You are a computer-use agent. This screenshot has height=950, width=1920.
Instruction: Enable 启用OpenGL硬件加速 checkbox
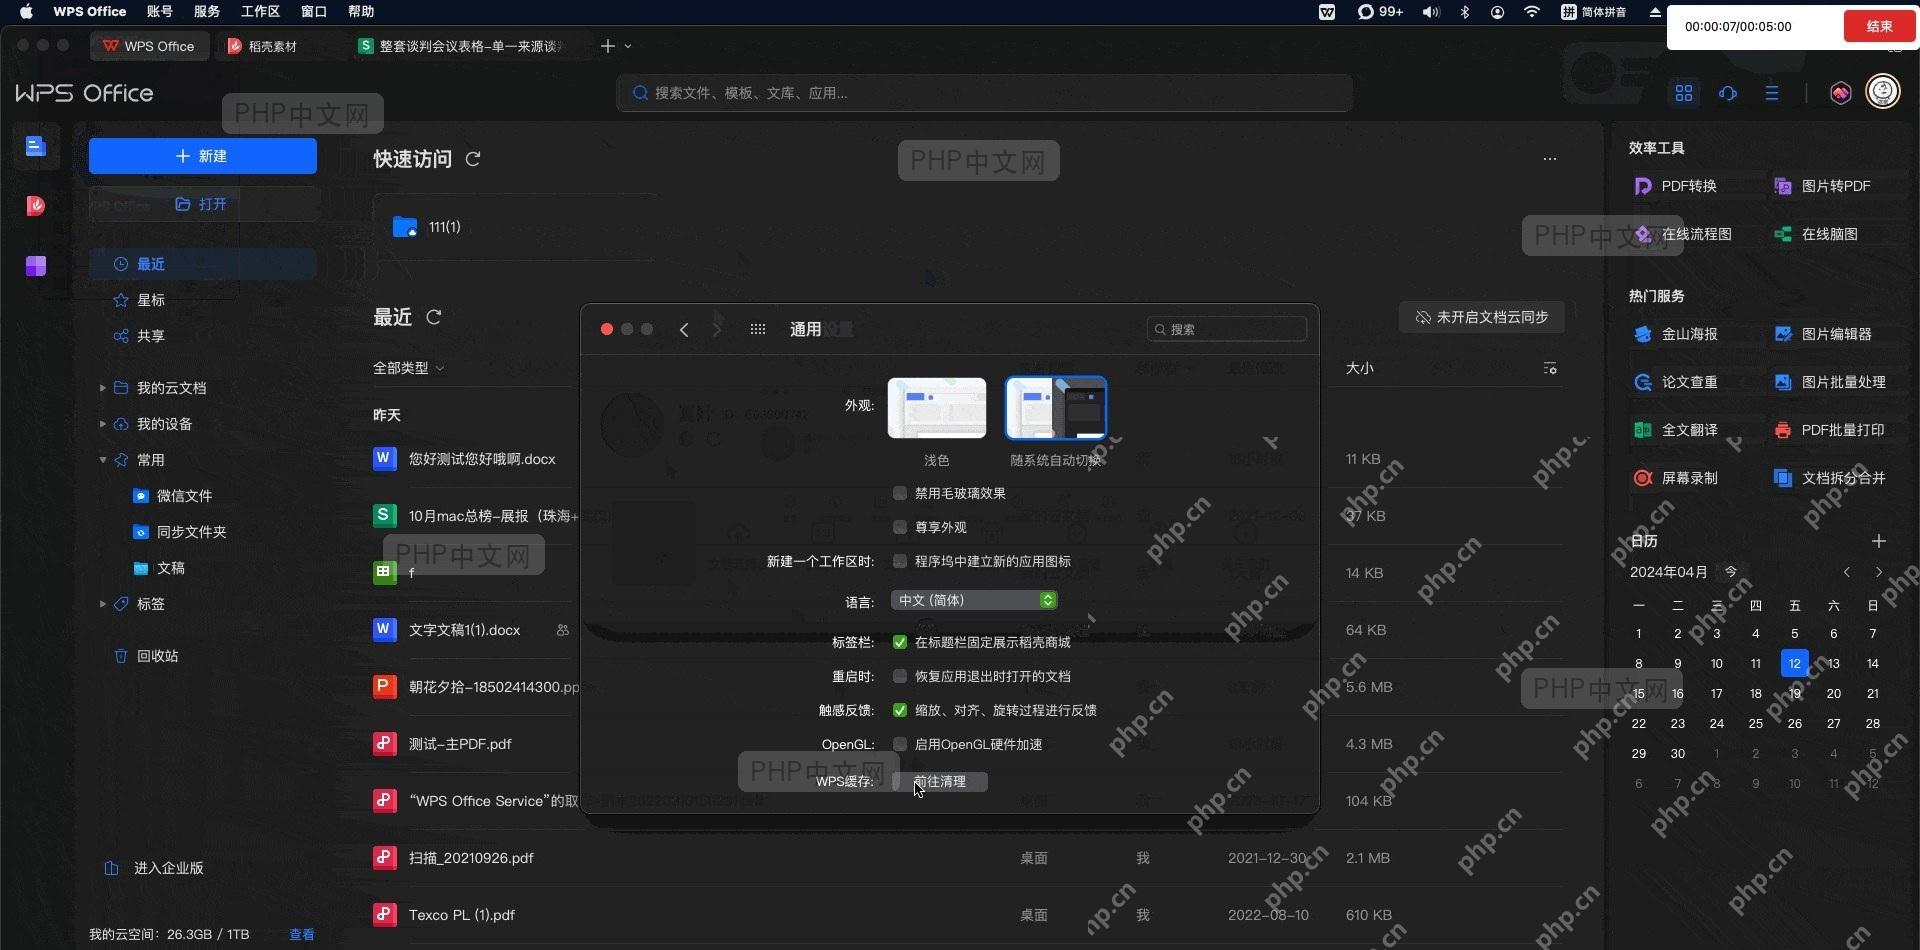[900, 744]
